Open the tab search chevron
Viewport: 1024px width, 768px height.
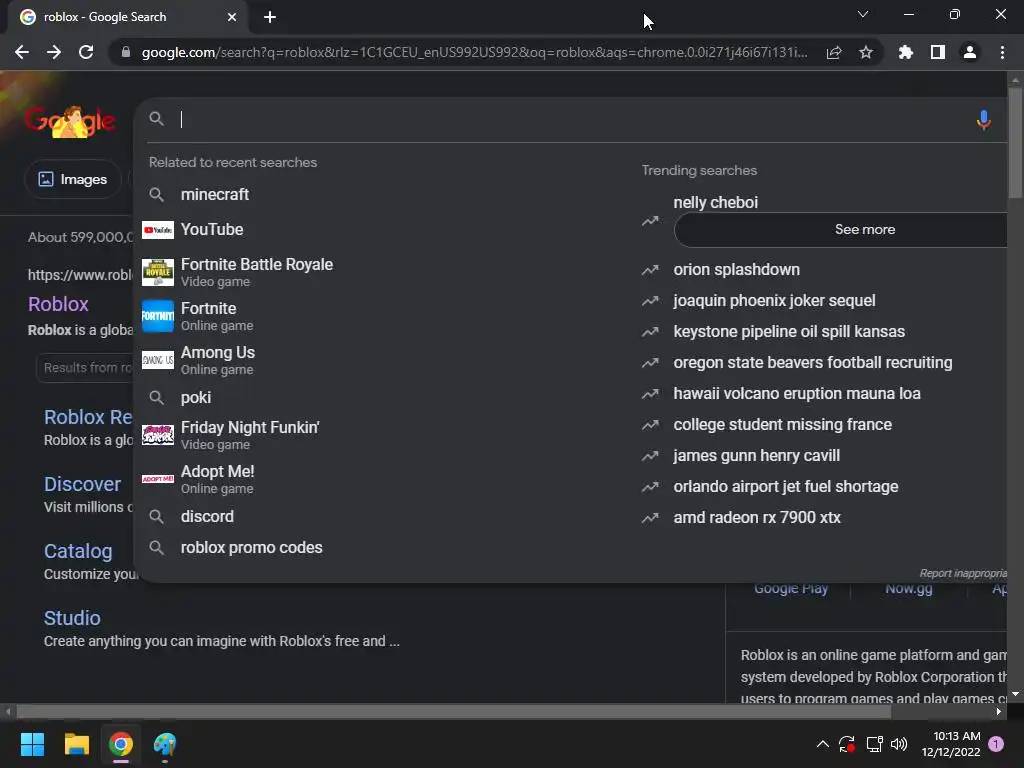(863, 14)
